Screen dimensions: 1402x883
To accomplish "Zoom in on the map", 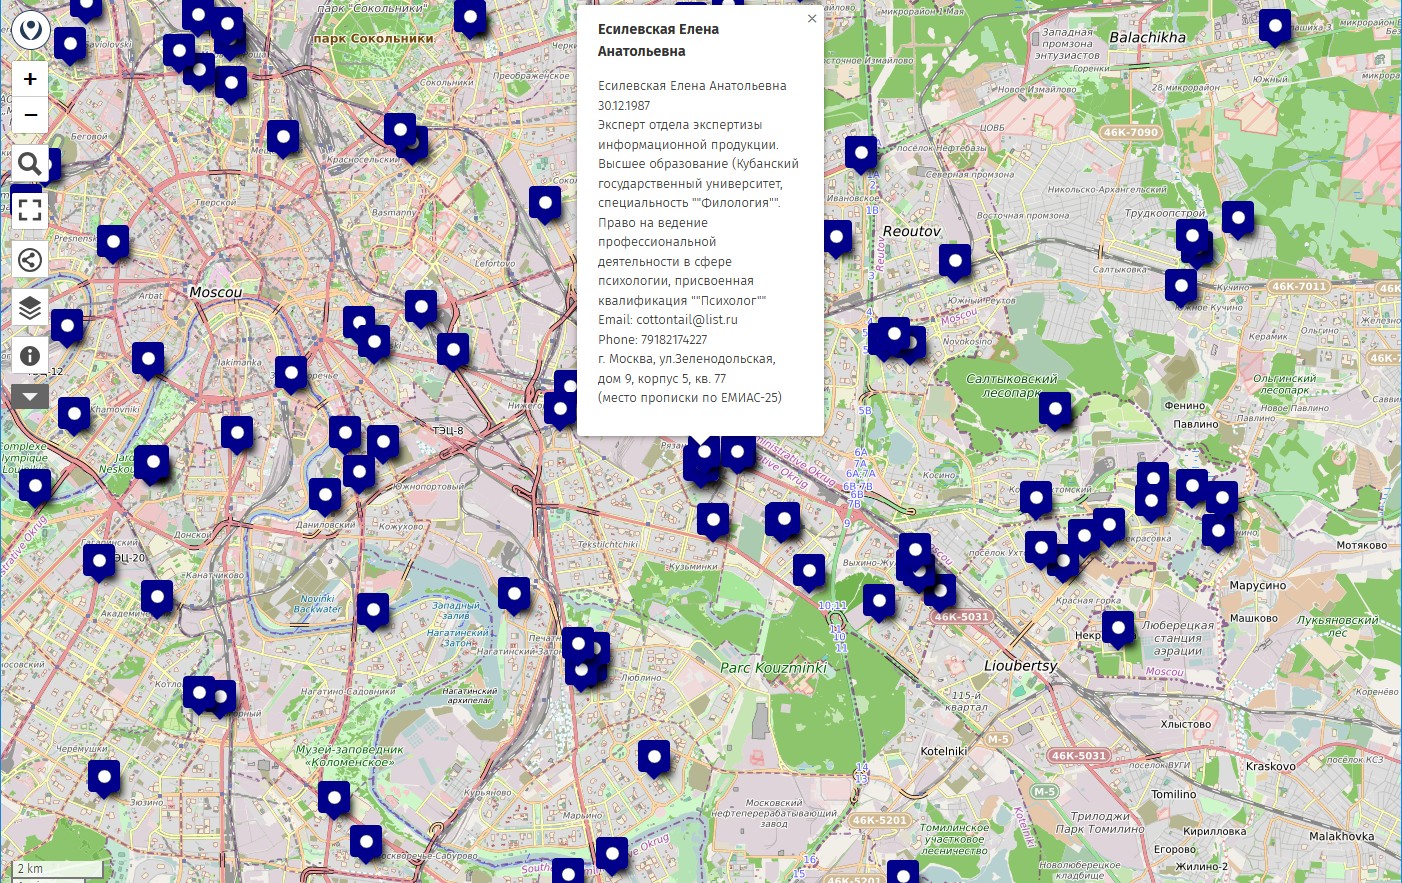I will click(x=30, y=79).
